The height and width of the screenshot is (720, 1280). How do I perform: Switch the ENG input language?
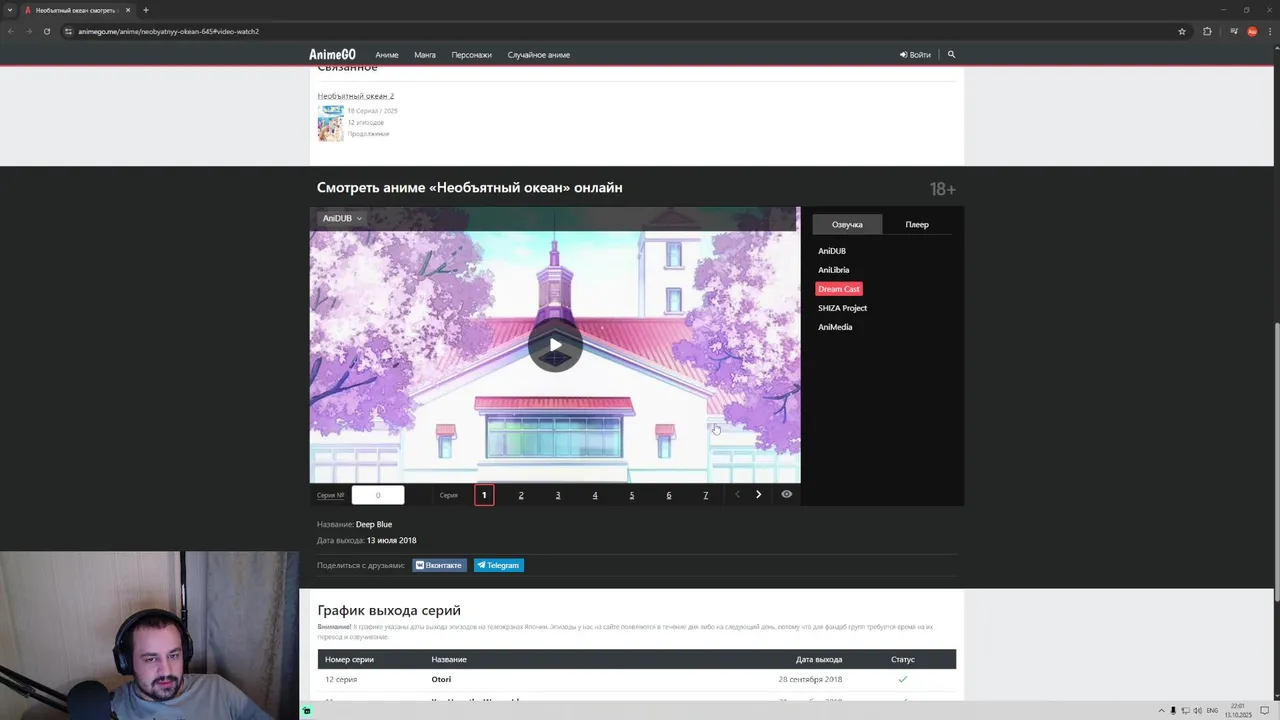coord(1212,710)
